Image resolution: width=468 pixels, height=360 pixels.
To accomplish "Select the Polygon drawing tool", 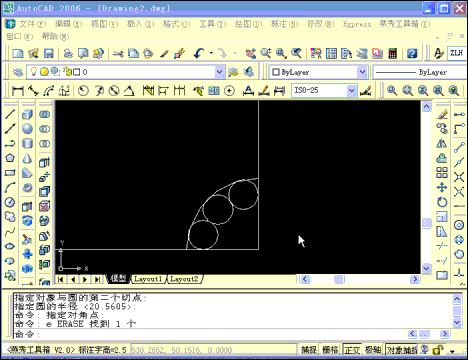I will pyautogui.click(x=10, y=158).
